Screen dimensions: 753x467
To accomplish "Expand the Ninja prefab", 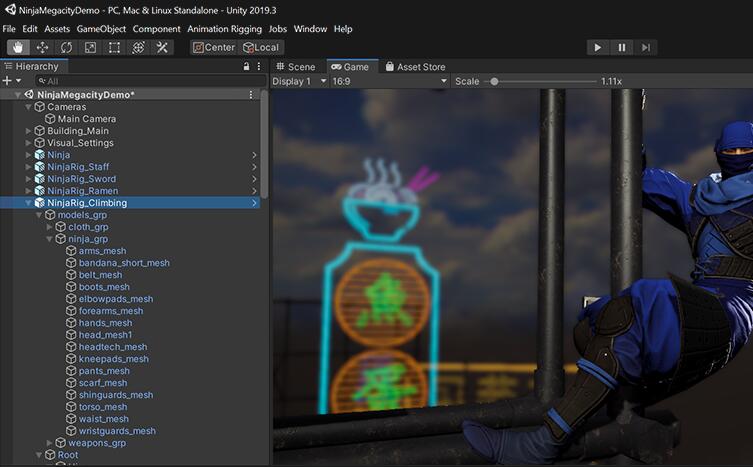I will tap(28, 155).
